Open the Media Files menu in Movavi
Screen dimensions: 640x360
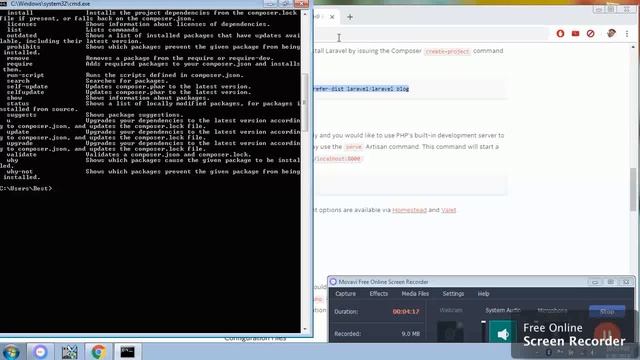pos(415,293)
